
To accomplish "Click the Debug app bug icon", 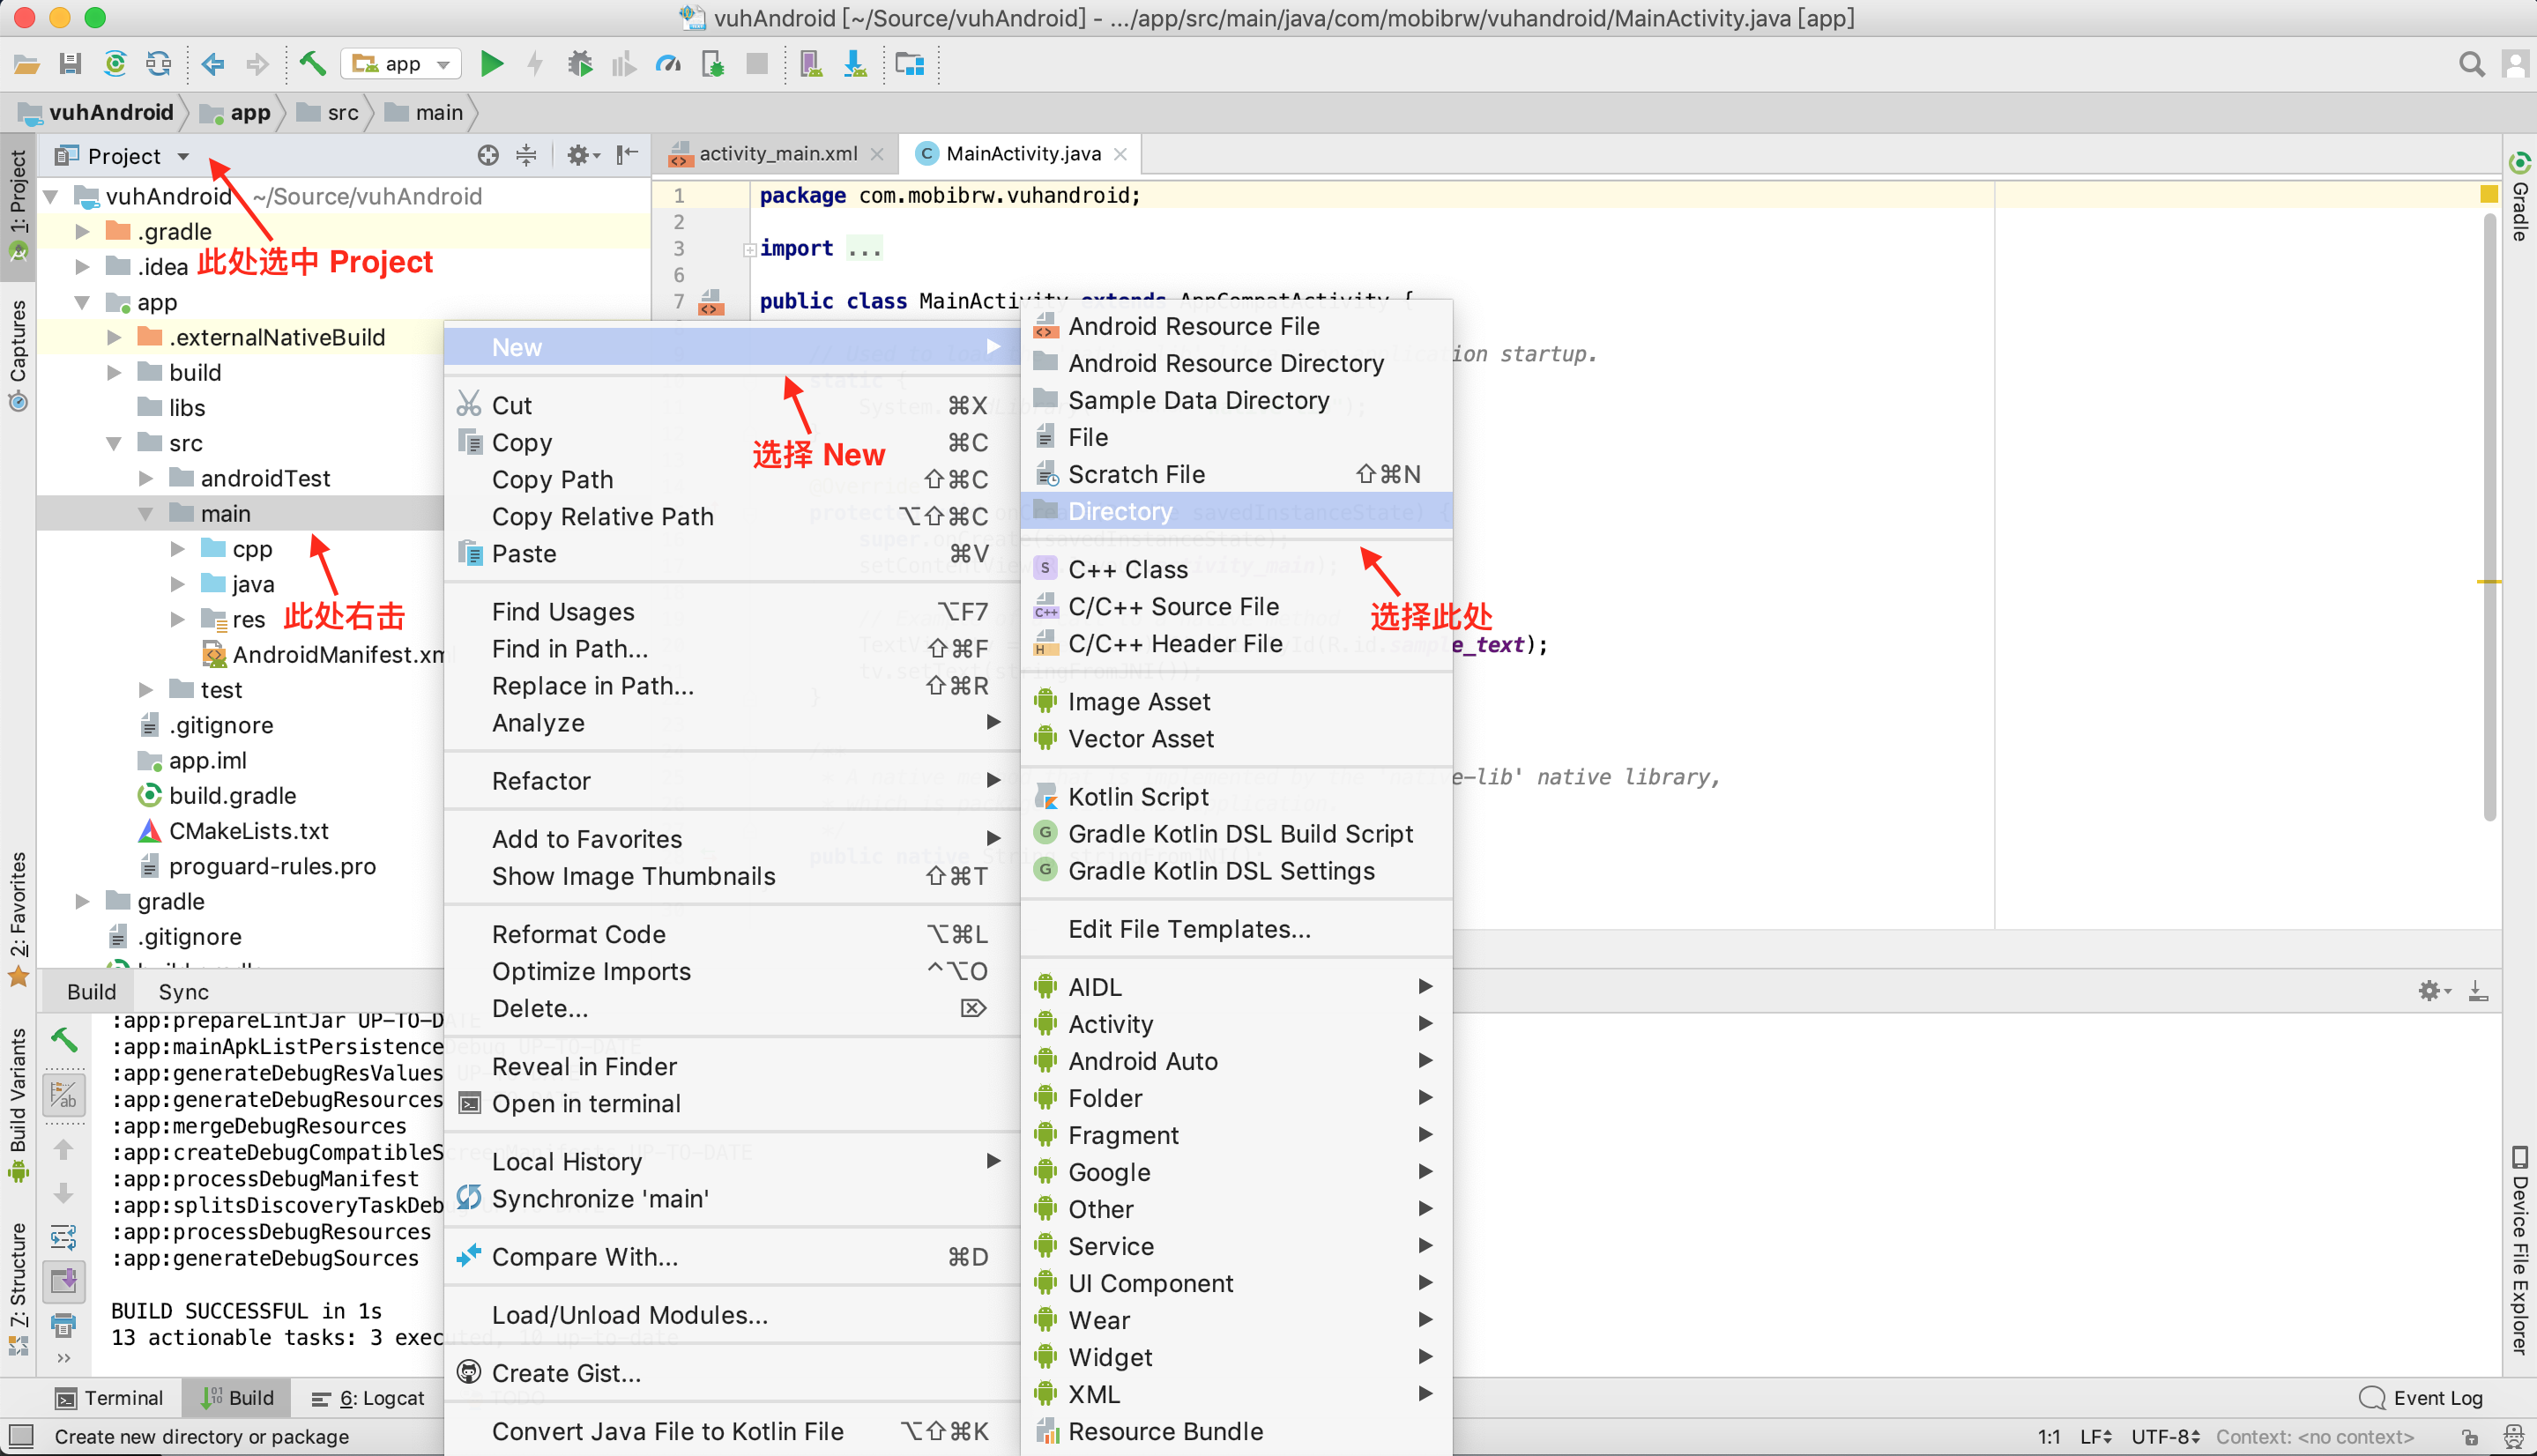I will coord(580,65).
